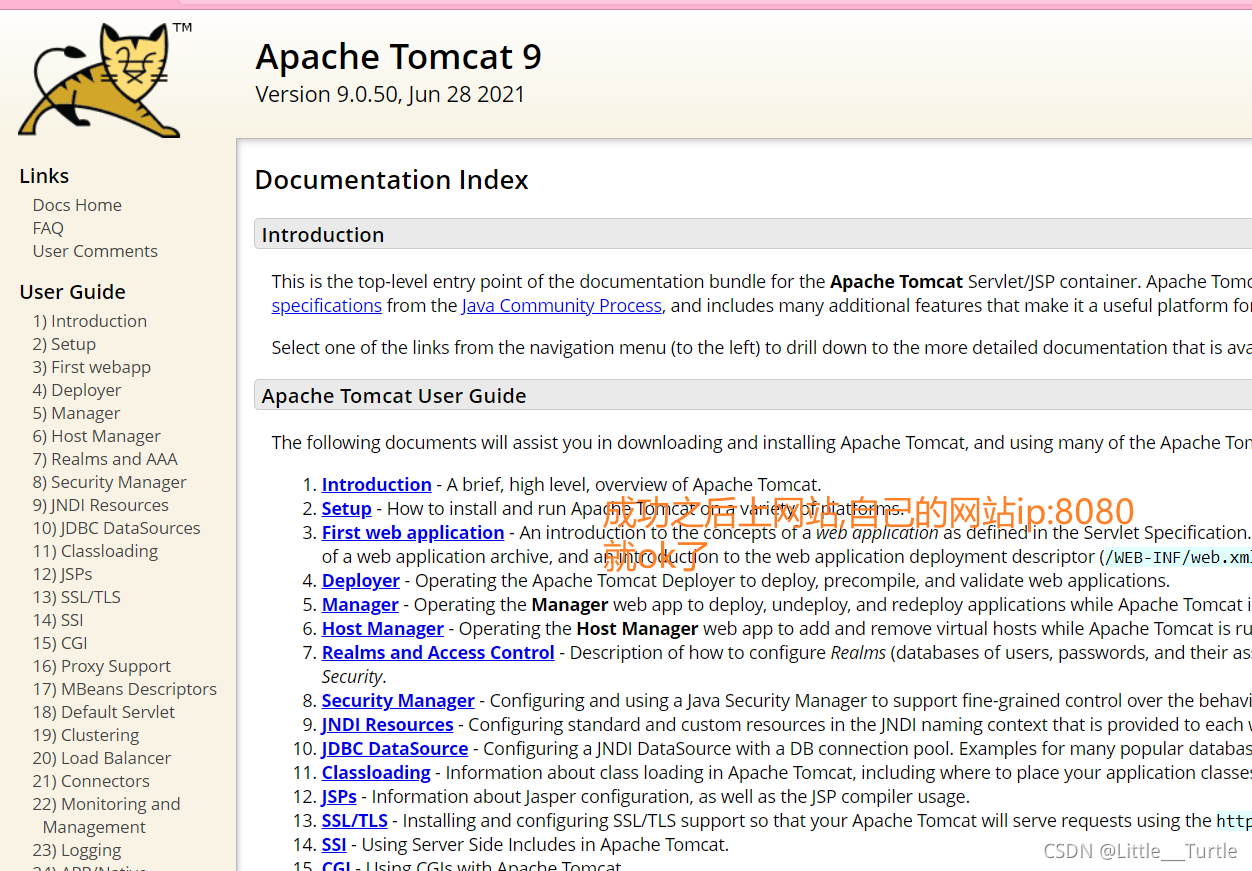Open 7) Realms and AAA sidebar link

point(105,459)
